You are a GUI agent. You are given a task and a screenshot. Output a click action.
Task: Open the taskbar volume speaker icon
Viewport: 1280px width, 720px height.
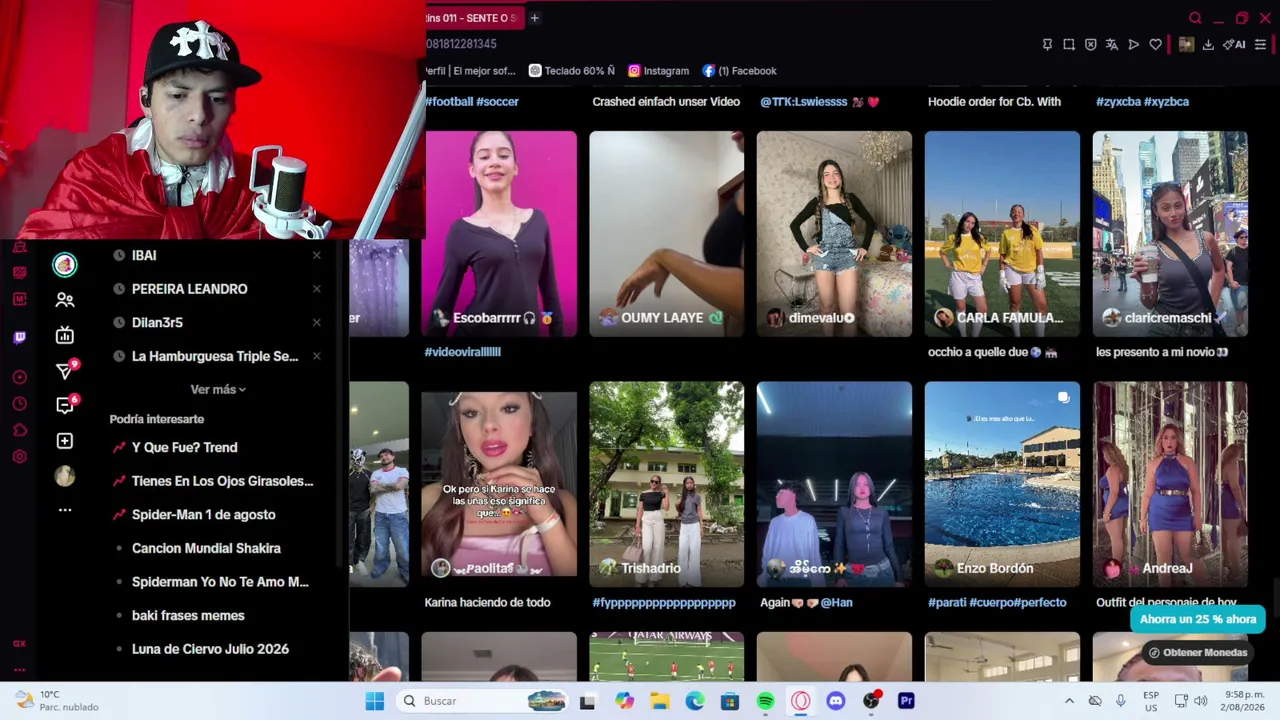coord(1201,701)
